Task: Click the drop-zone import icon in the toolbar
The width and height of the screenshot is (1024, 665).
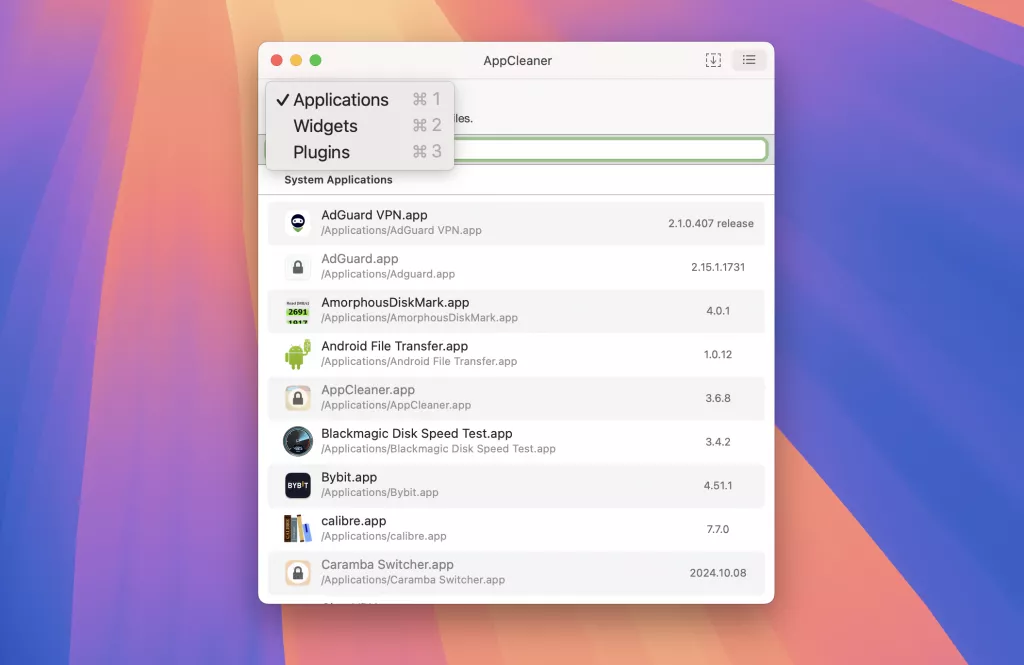Action: tap(713, 60)
